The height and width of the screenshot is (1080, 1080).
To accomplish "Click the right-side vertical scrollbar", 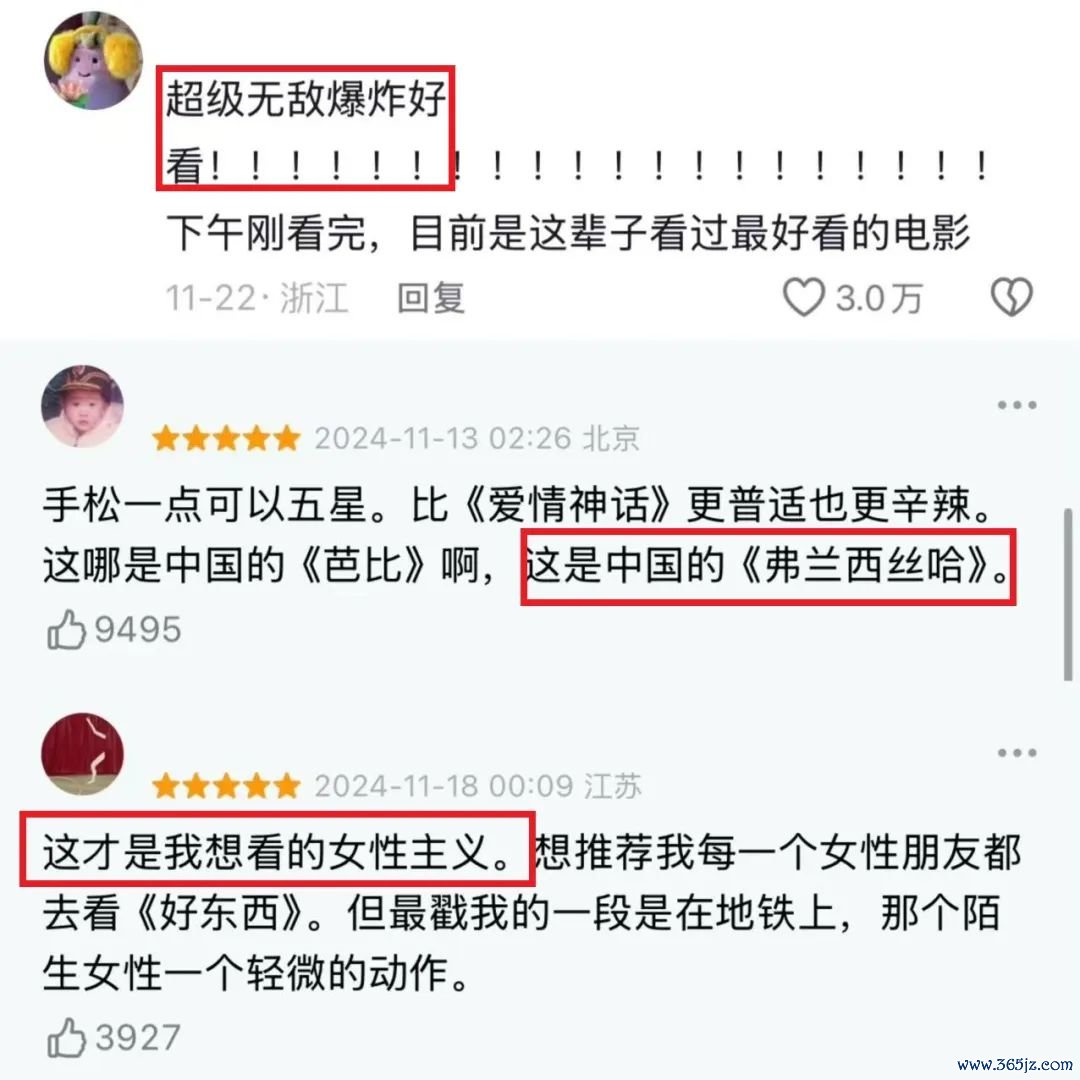I will point(1068,594).
